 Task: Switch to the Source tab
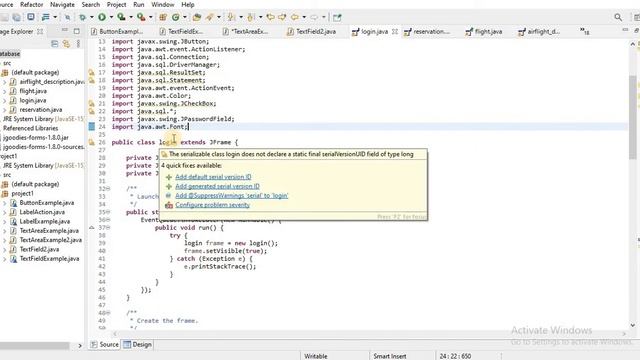104,344
